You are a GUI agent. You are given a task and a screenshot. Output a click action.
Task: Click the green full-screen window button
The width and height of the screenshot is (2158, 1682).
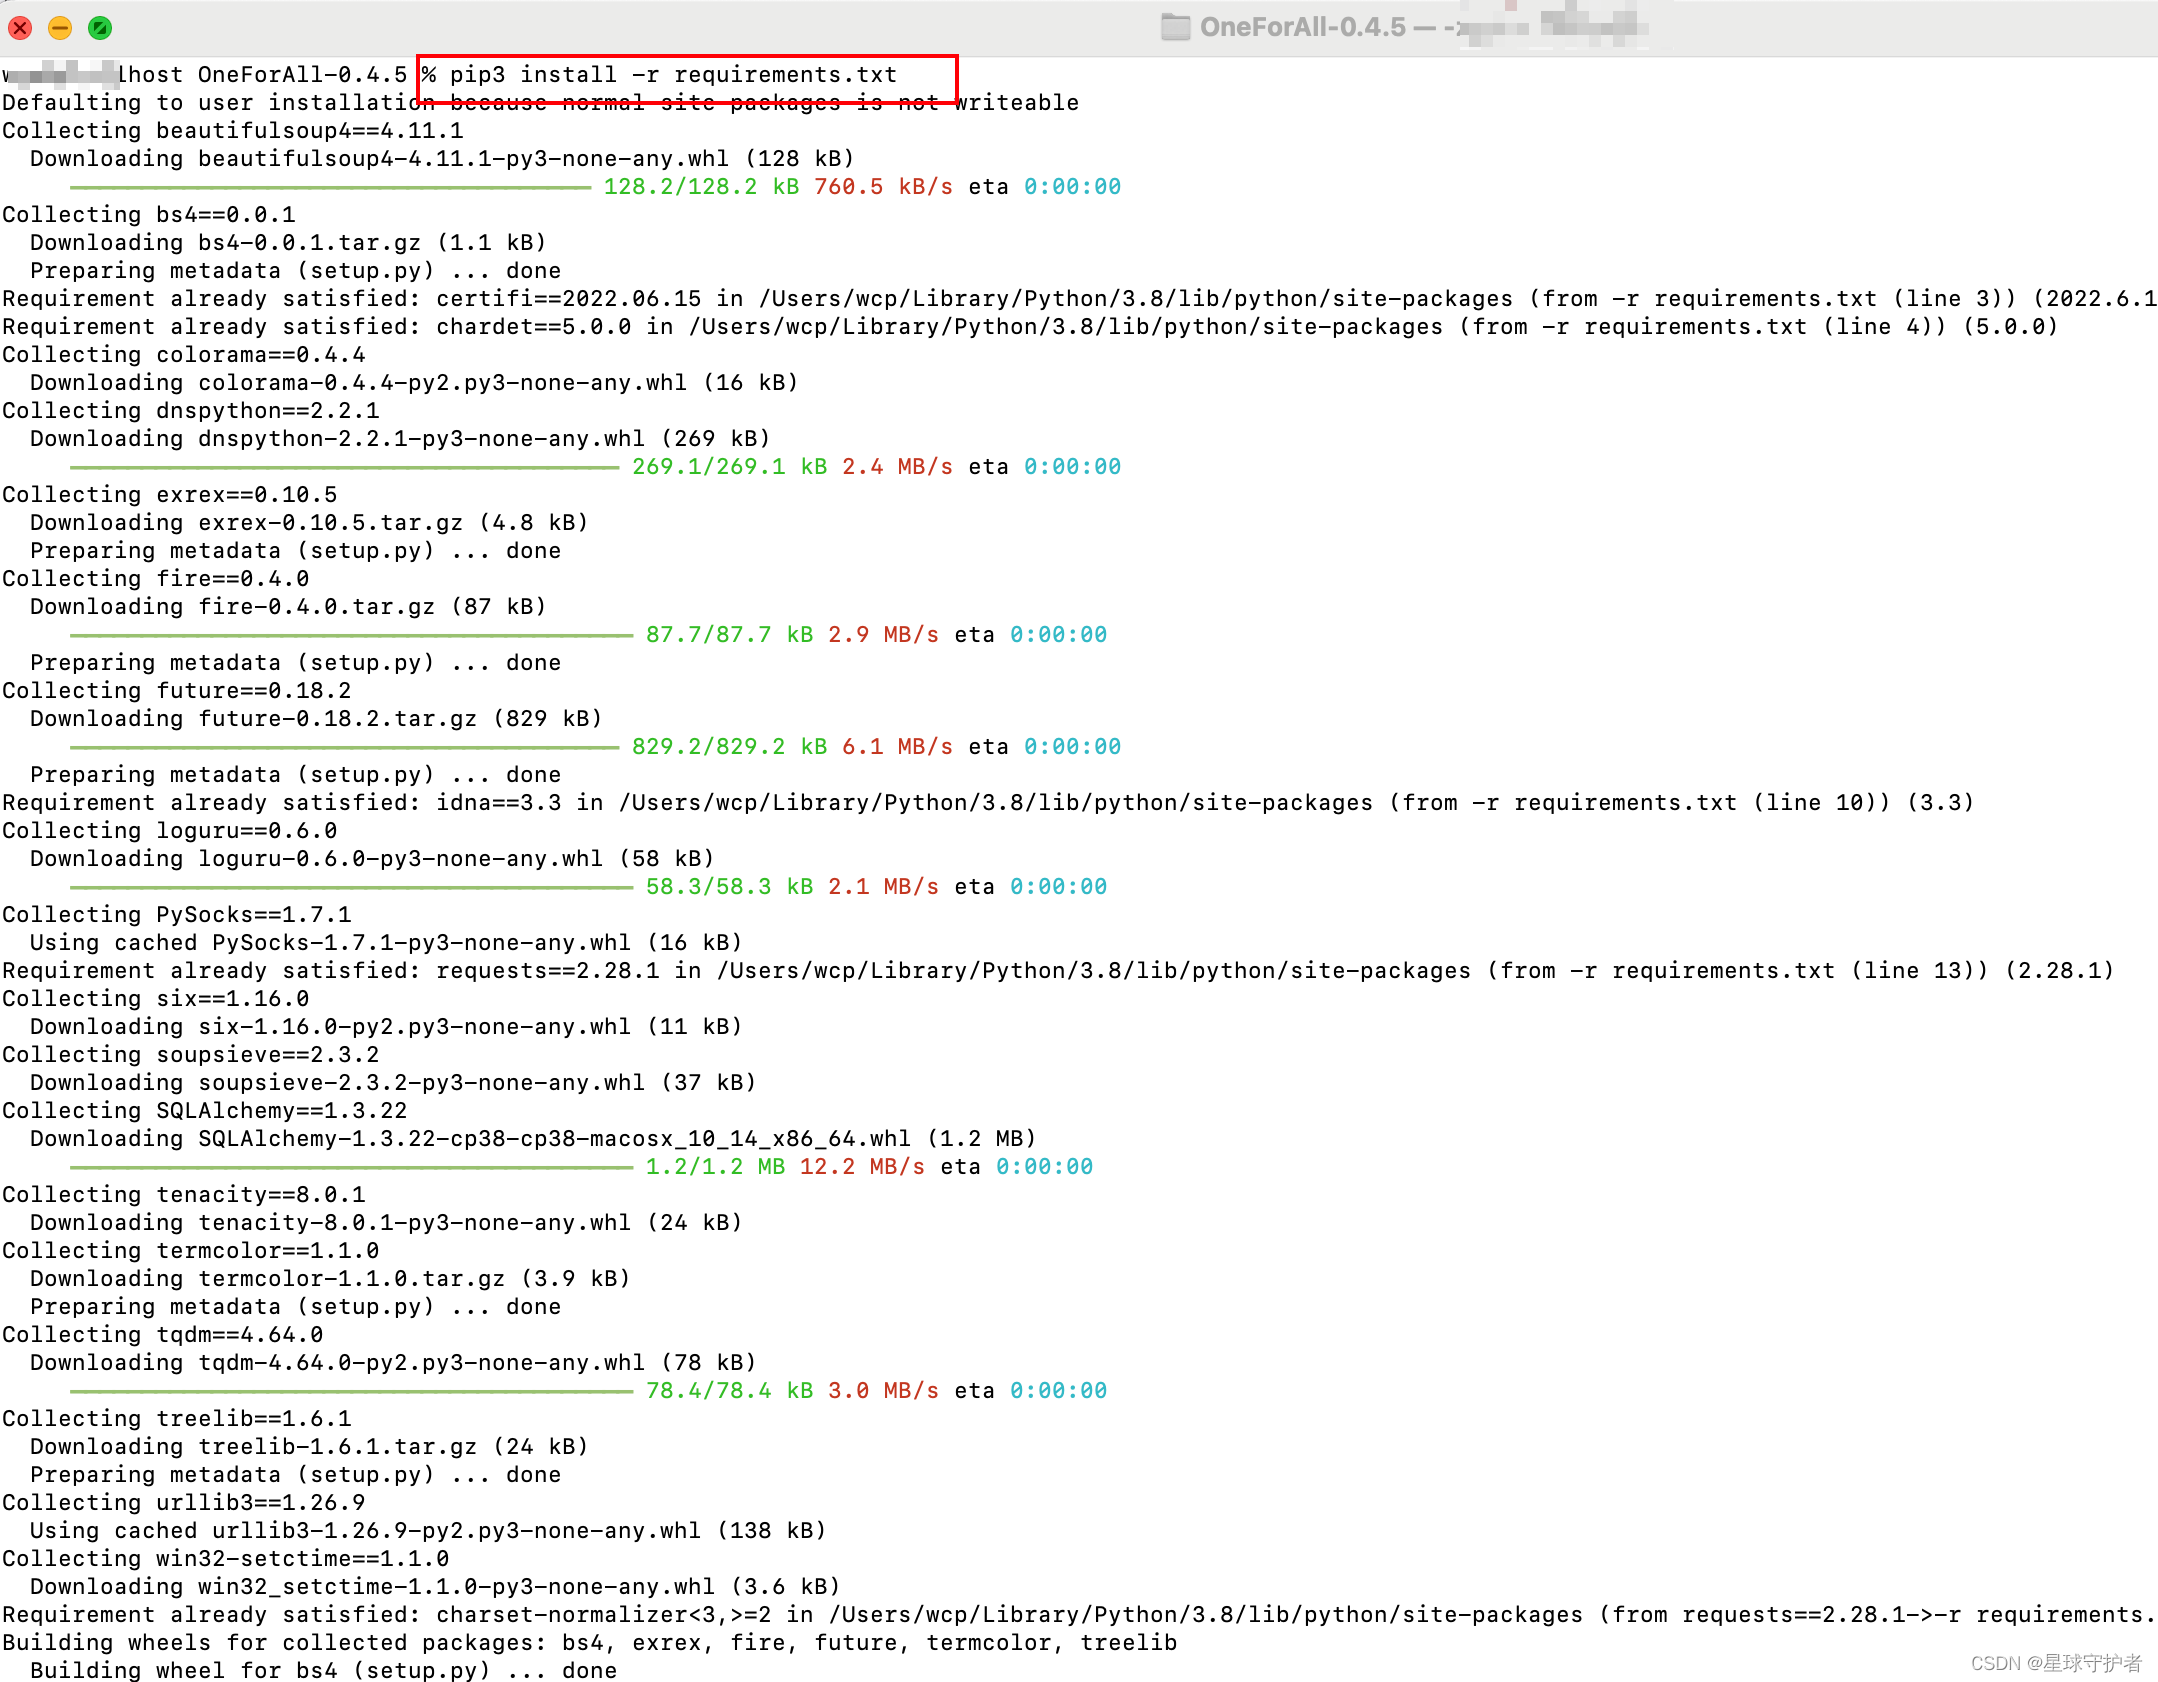100,28
